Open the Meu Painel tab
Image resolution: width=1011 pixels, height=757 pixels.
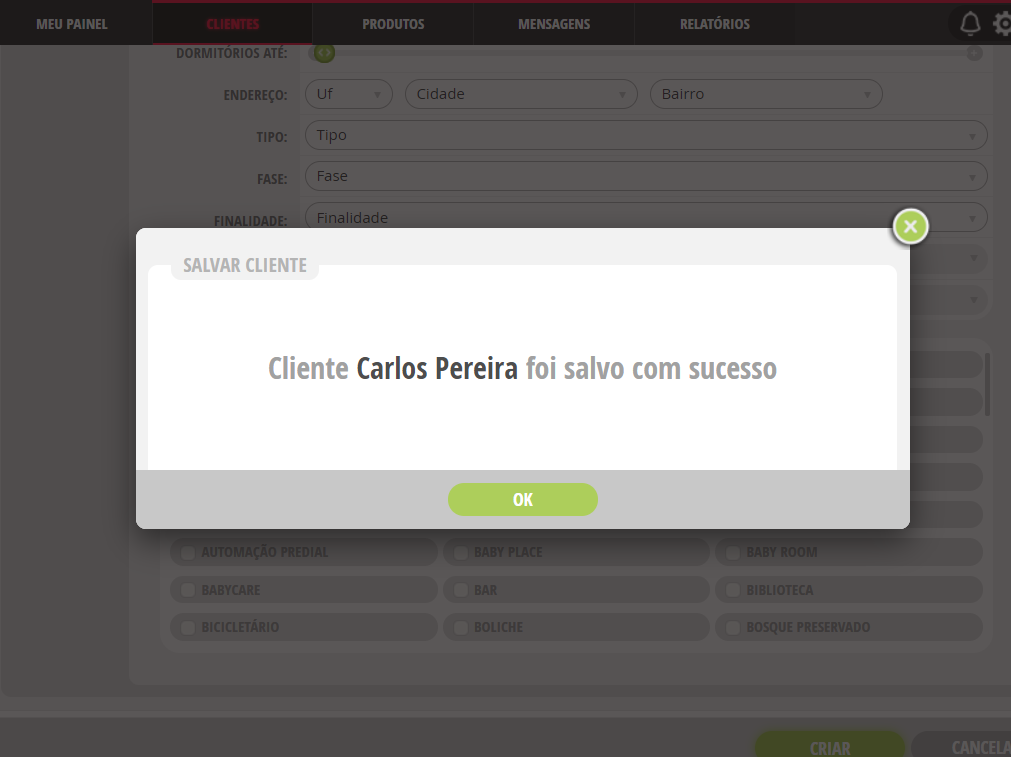click(72, 24)
